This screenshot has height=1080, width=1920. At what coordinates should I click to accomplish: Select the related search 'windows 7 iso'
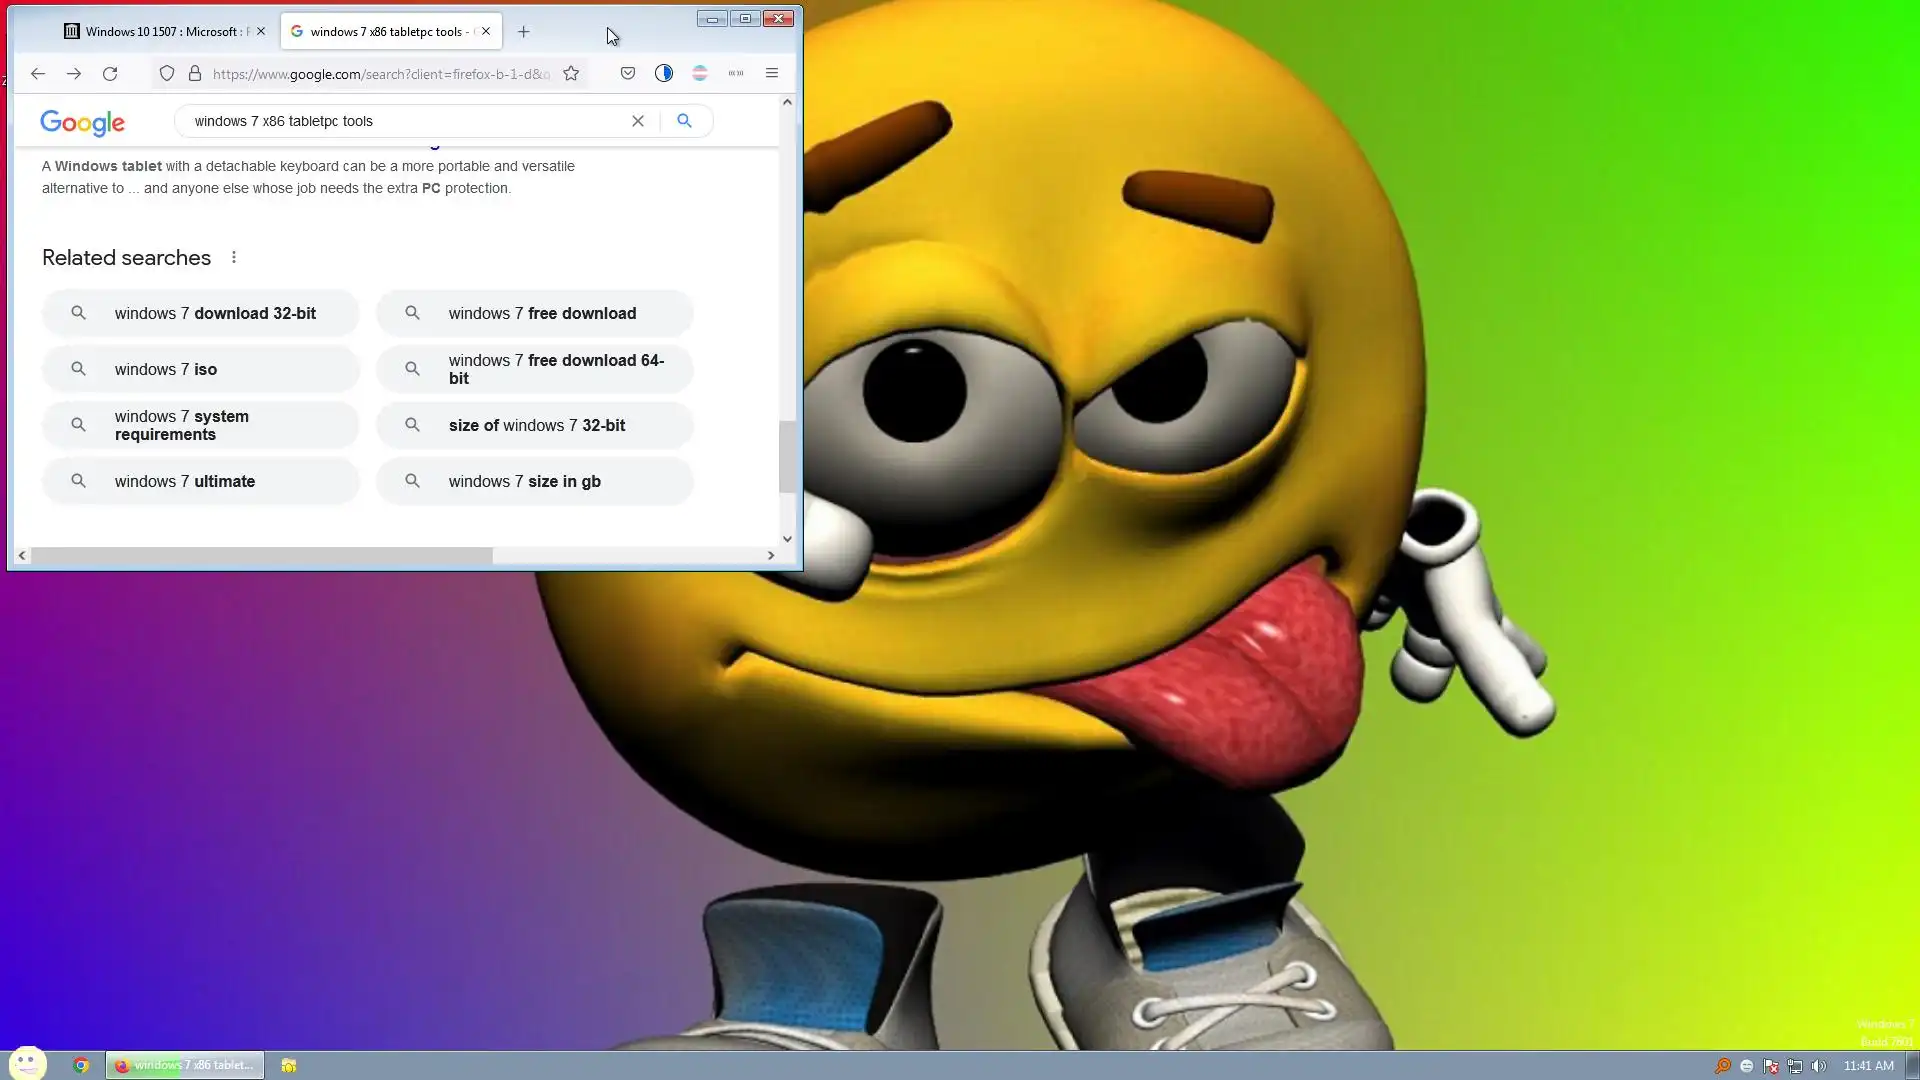pyautogui.click(x=200, y=370)
